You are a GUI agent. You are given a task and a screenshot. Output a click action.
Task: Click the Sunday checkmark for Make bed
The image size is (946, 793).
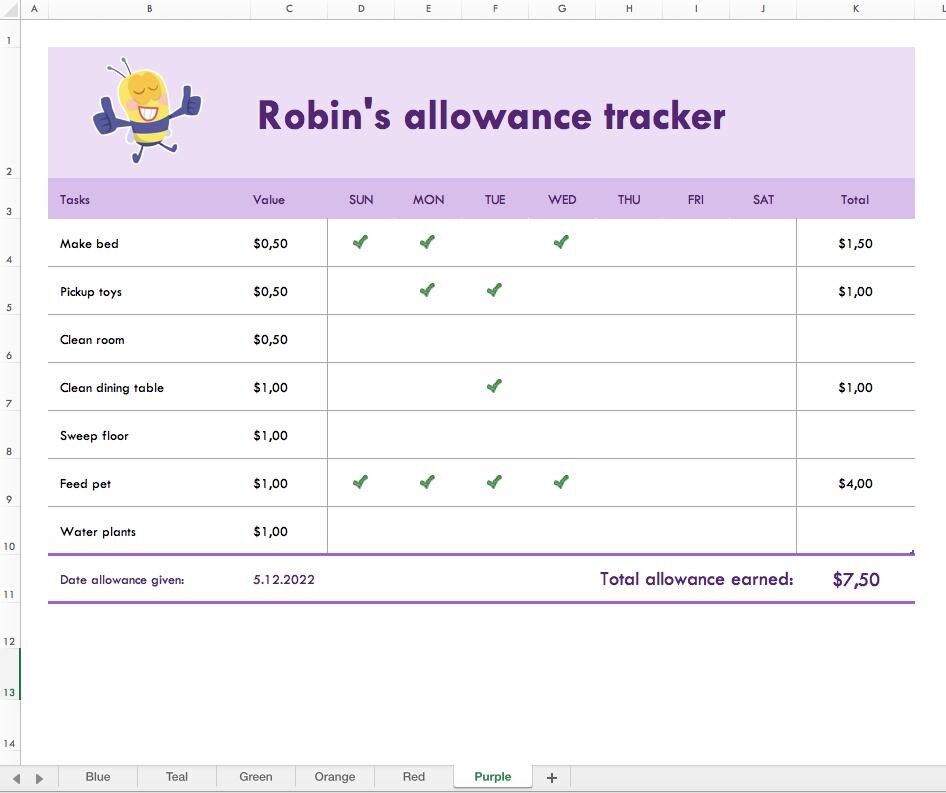point(360,242)
